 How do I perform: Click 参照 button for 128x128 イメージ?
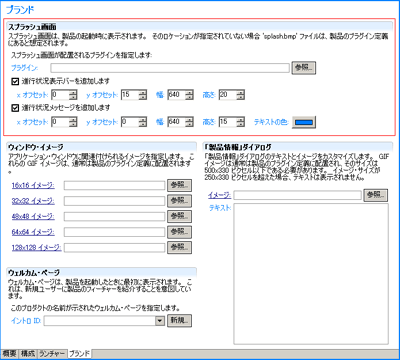[179, 248]
